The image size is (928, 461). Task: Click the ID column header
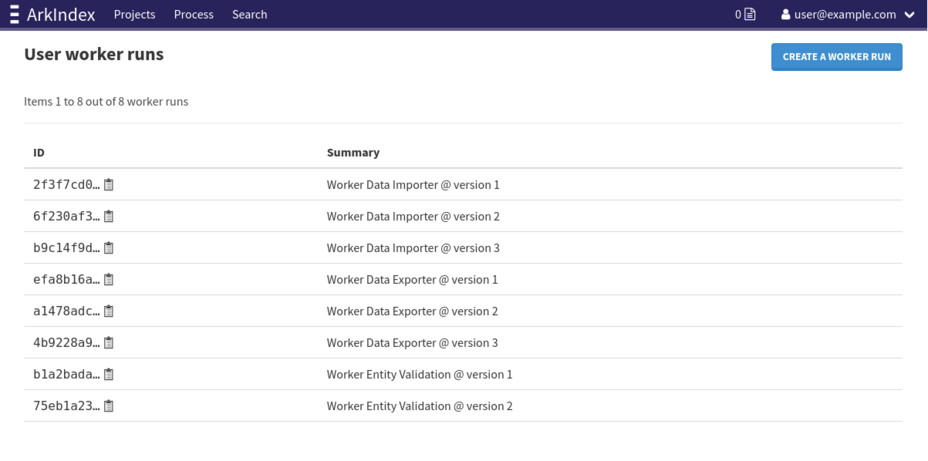point(38,153)
